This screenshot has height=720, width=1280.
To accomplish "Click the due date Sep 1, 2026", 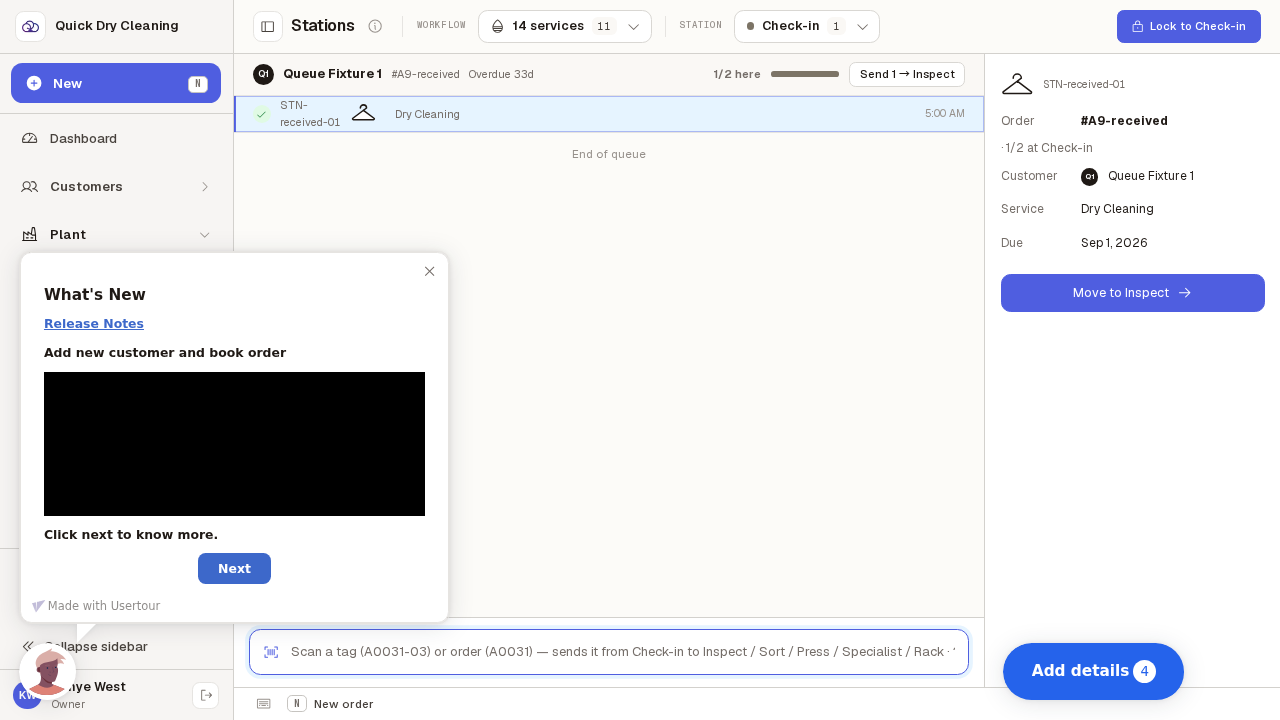I will click(1114, 243).
